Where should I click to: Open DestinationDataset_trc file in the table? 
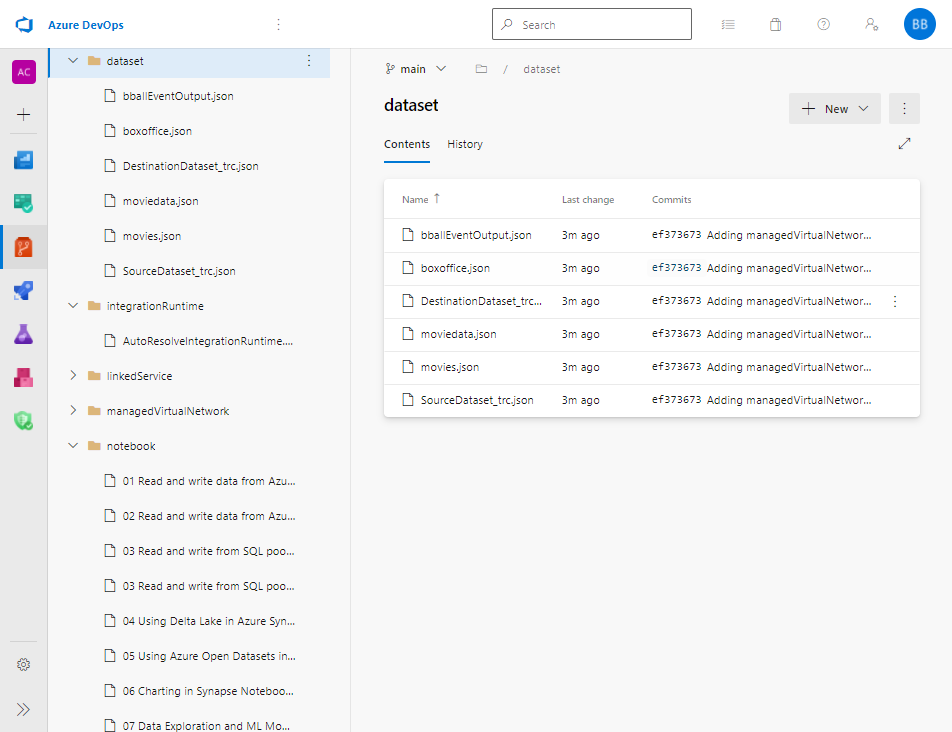coord(481,301)
